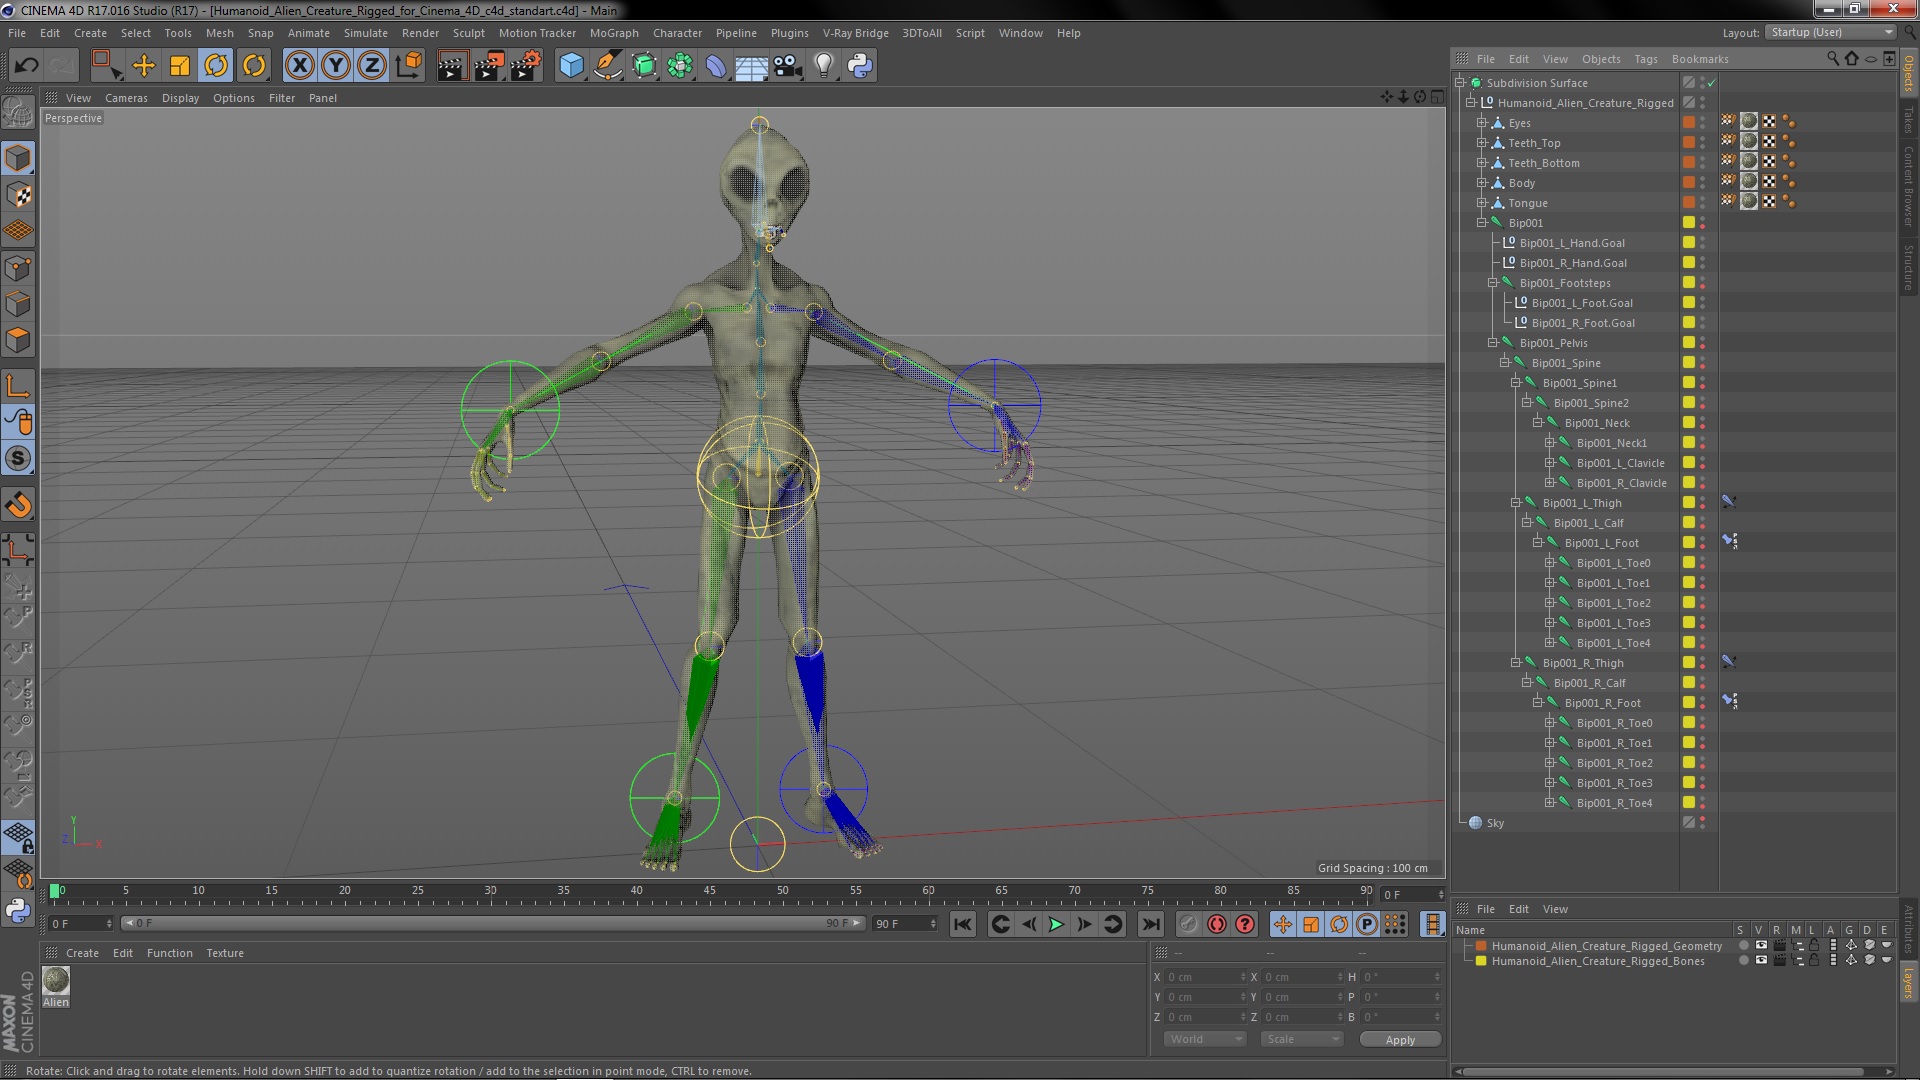
Task: Select Edges mode icon
Action: click(x=18, y=304)
